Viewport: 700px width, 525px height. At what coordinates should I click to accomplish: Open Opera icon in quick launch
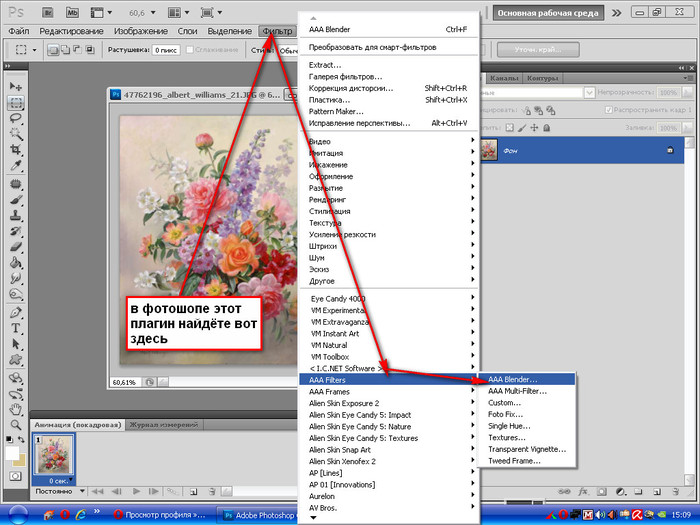coord(65,515)
